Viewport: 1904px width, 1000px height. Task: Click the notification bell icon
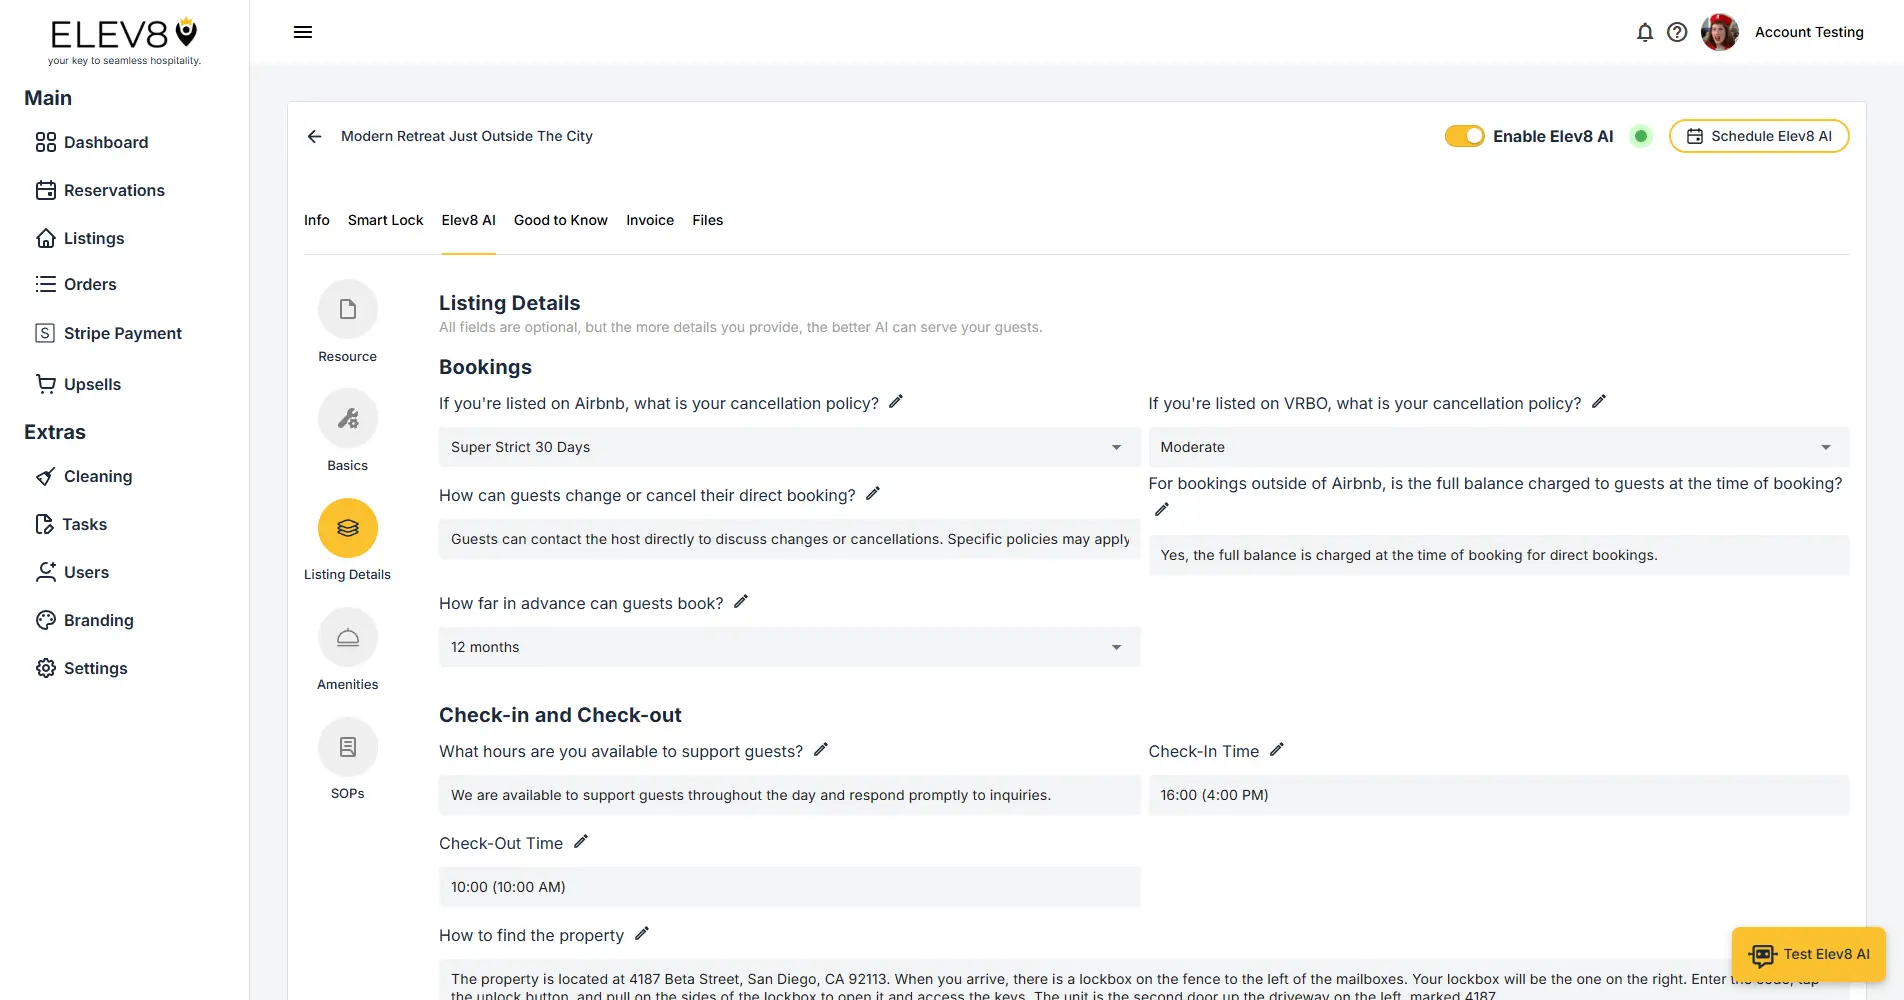1644,32
